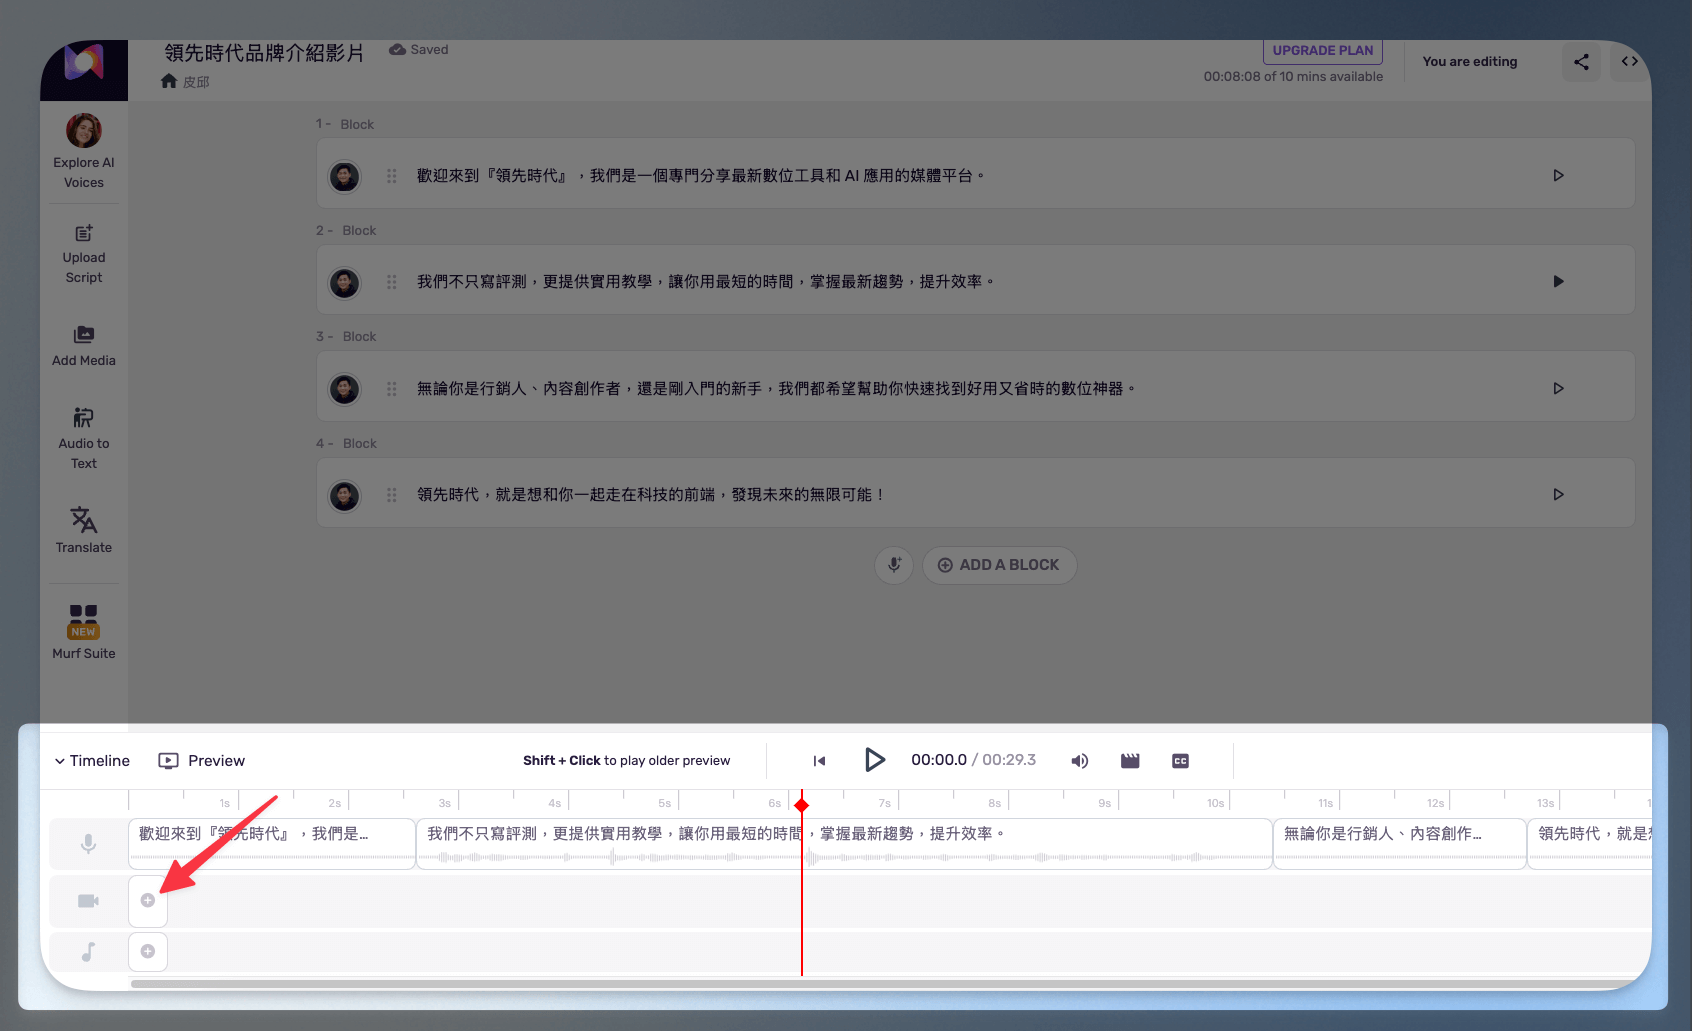Click the voice track microphone icon
1692x1031 pixels.
(88, 844)
